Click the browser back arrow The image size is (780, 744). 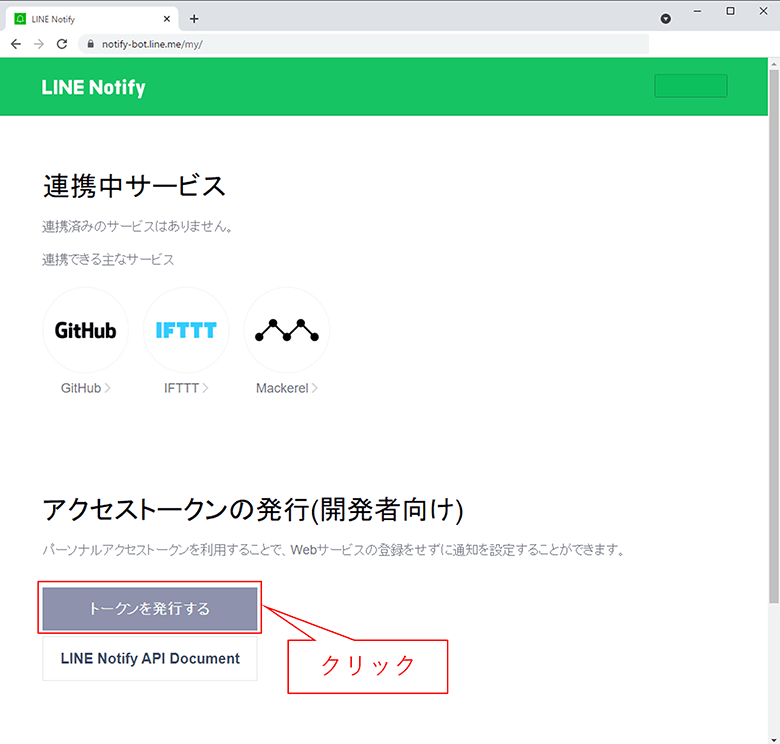click(x=16, y=44)
